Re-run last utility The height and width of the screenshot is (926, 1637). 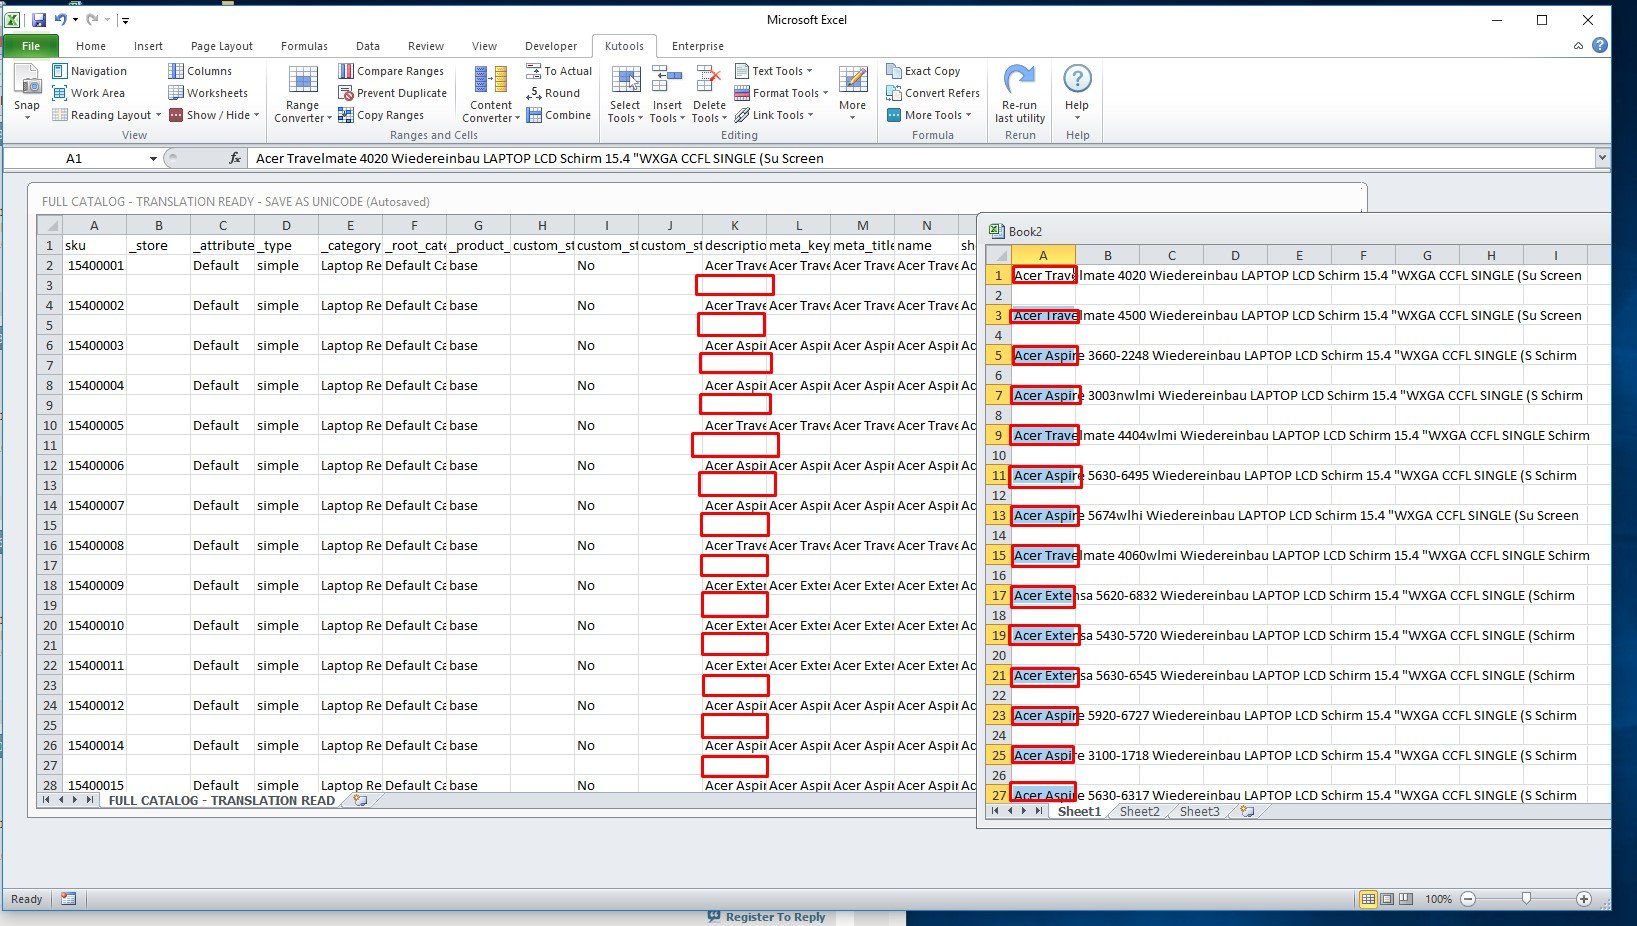1020,94
